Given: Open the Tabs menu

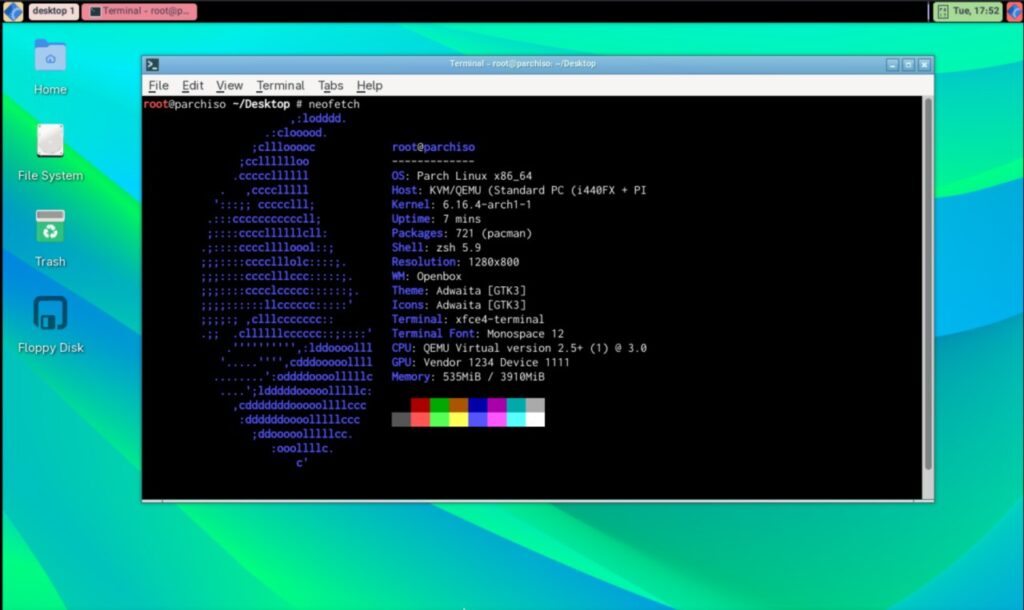Looking at the screenshot, I should (330, 86).
